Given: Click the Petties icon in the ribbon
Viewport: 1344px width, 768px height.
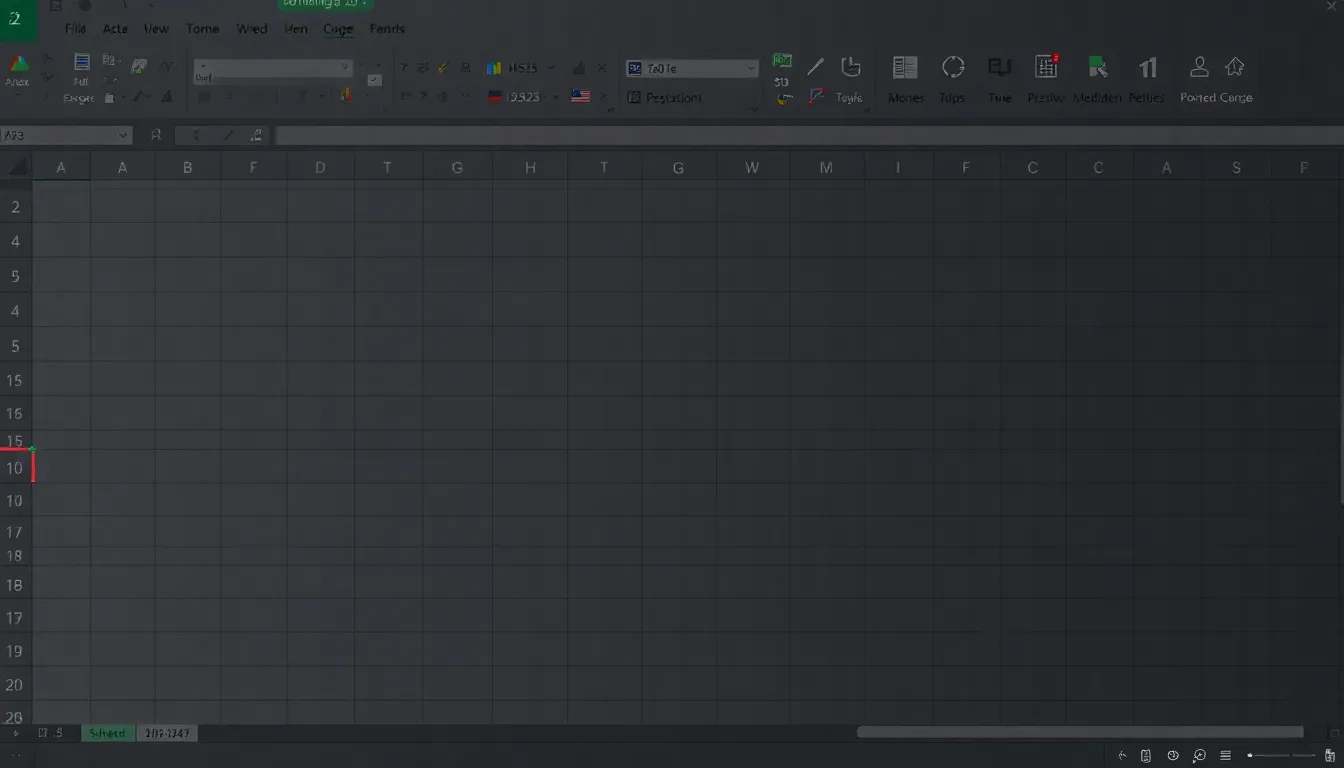Looking at the screenshot, I should [1148, 68].
